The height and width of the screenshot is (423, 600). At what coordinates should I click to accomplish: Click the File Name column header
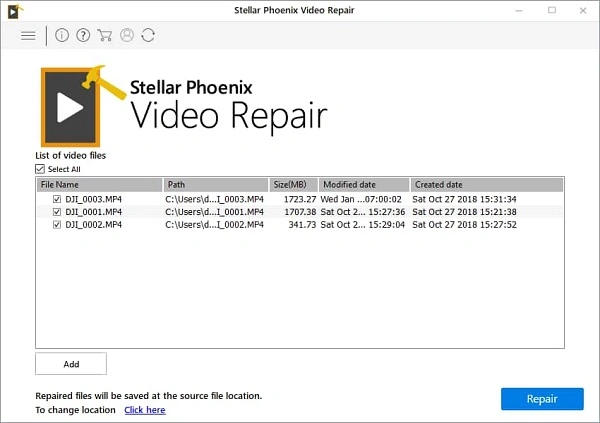99,185
